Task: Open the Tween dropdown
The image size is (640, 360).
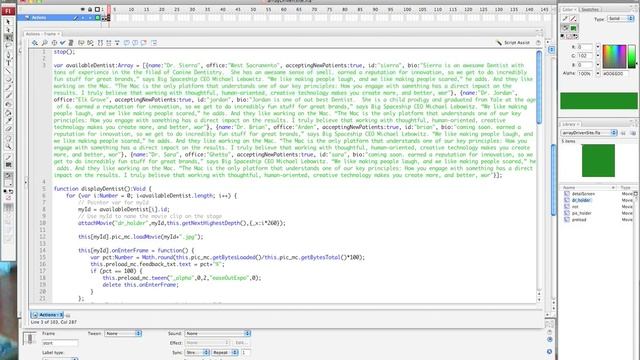Action: click(123, 333)
